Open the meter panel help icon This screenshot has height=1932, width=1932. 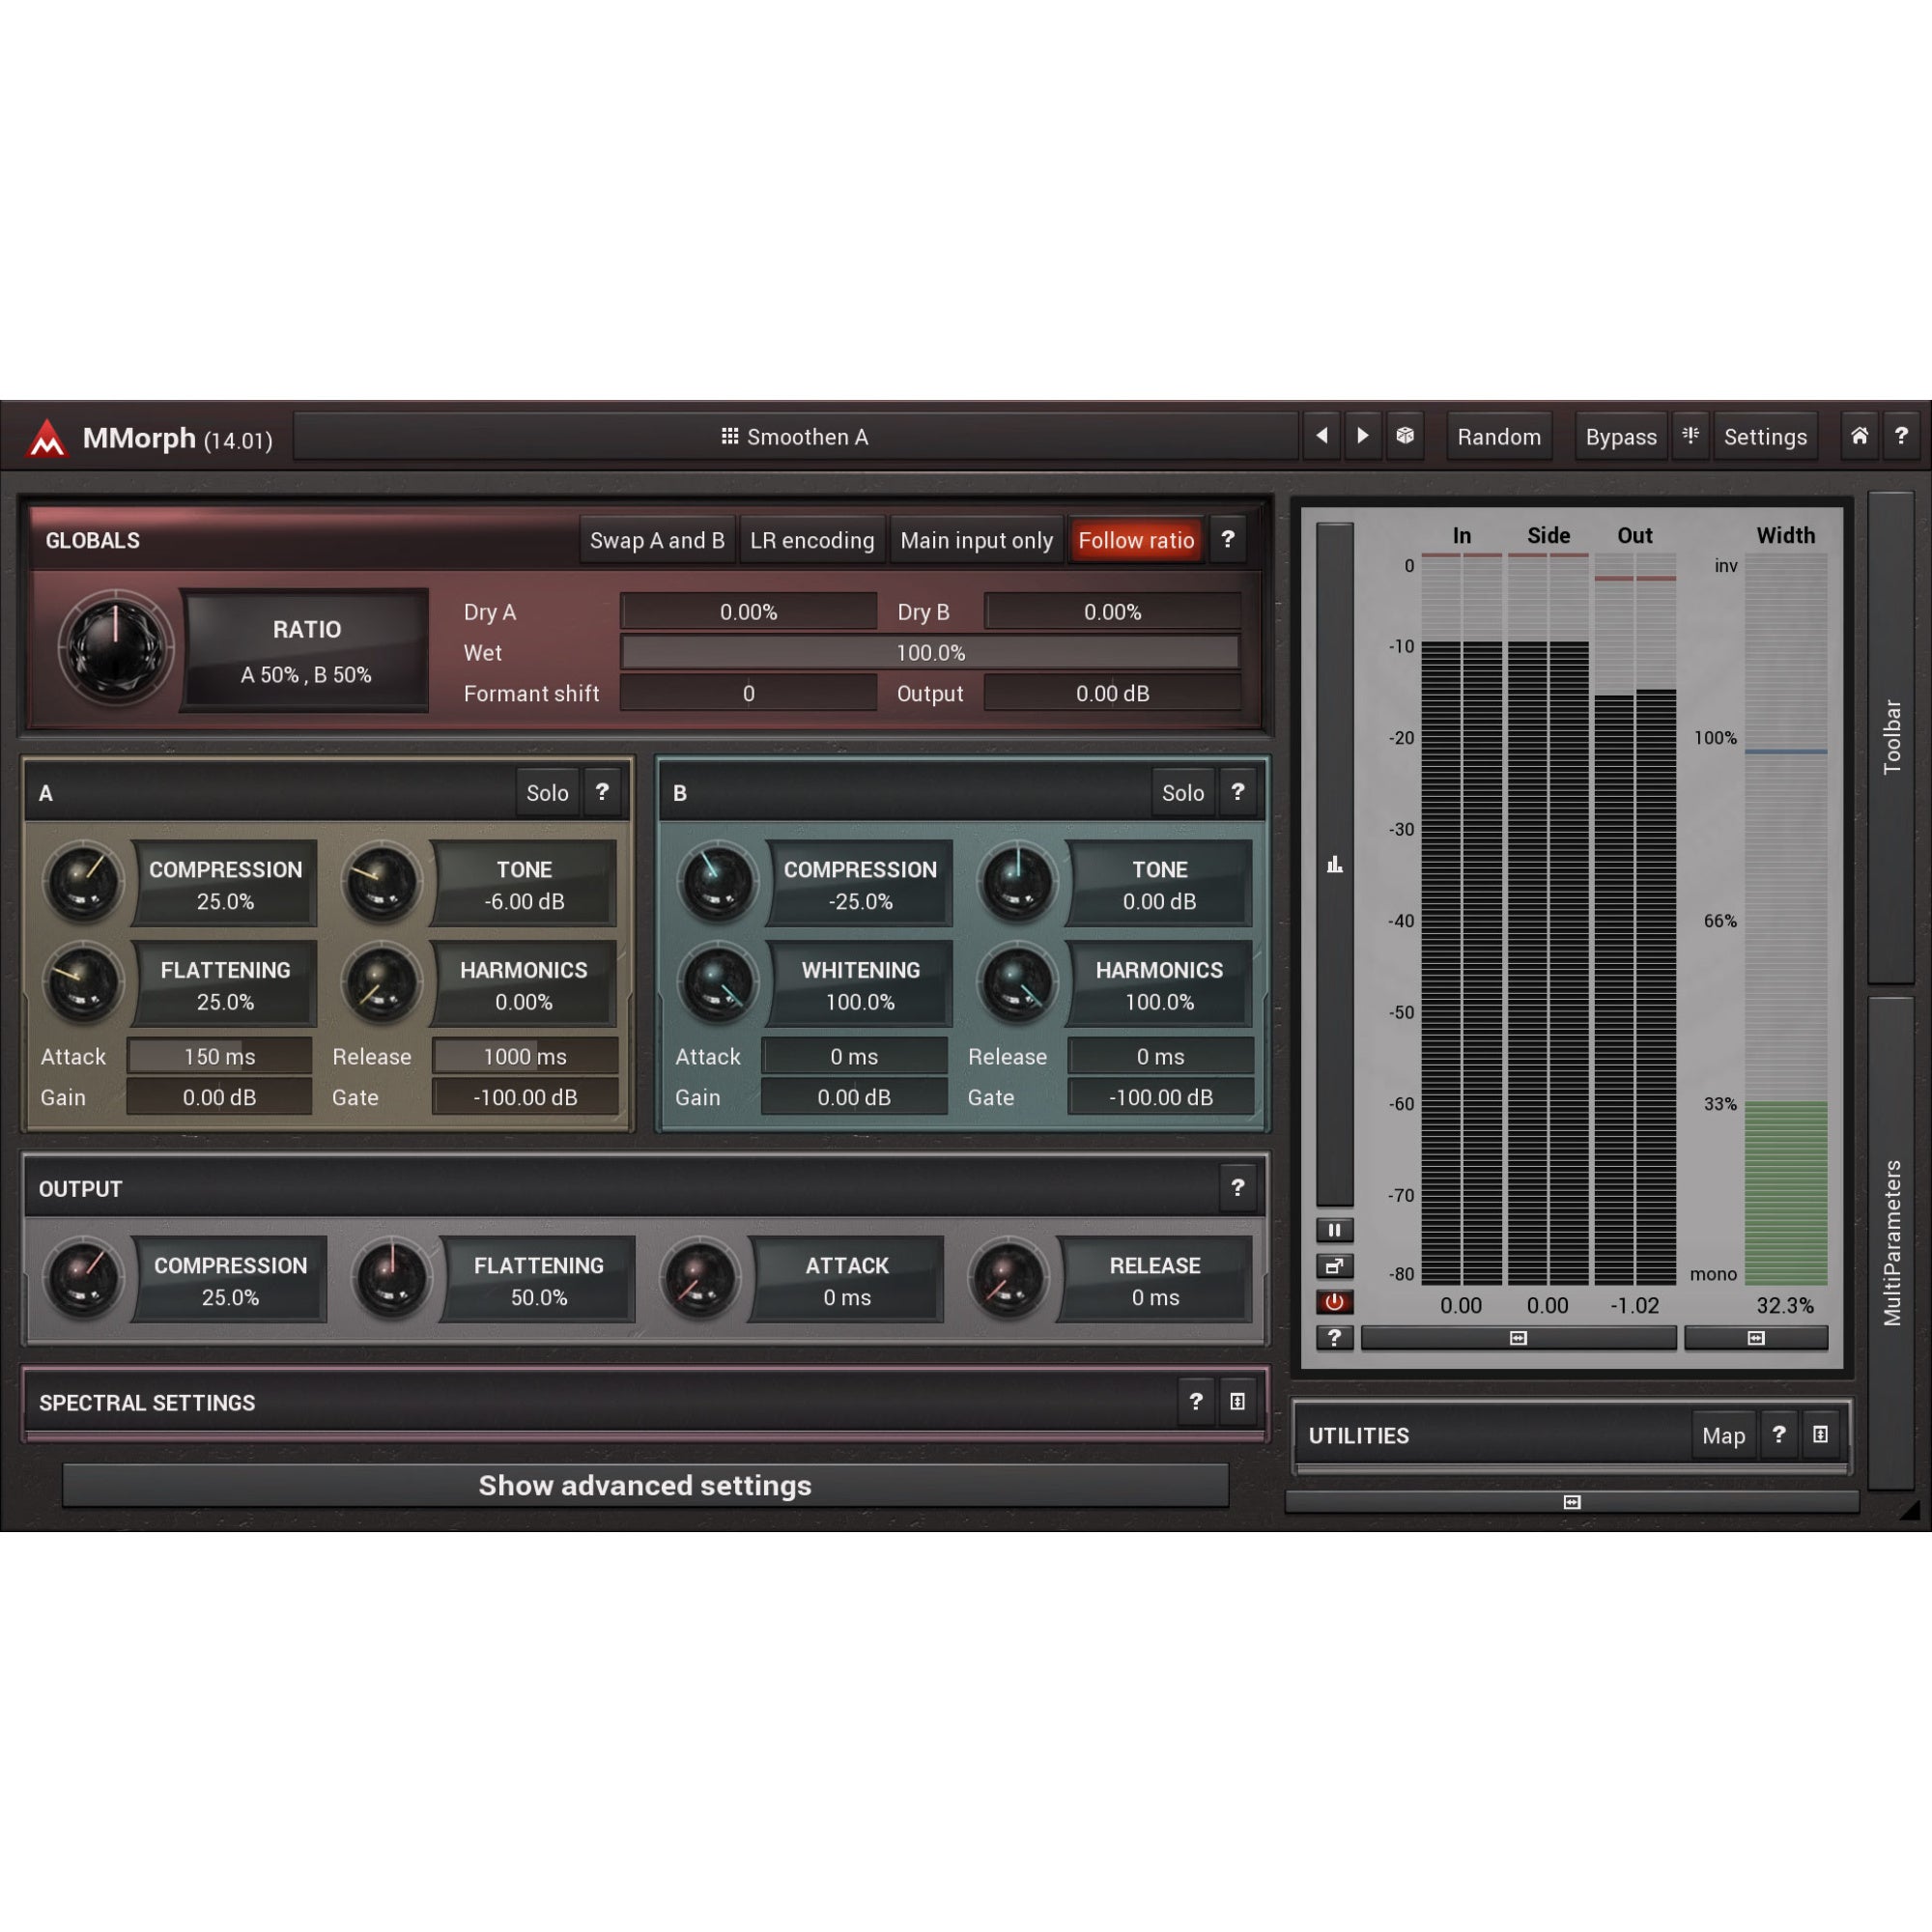click(1334, 1338)
